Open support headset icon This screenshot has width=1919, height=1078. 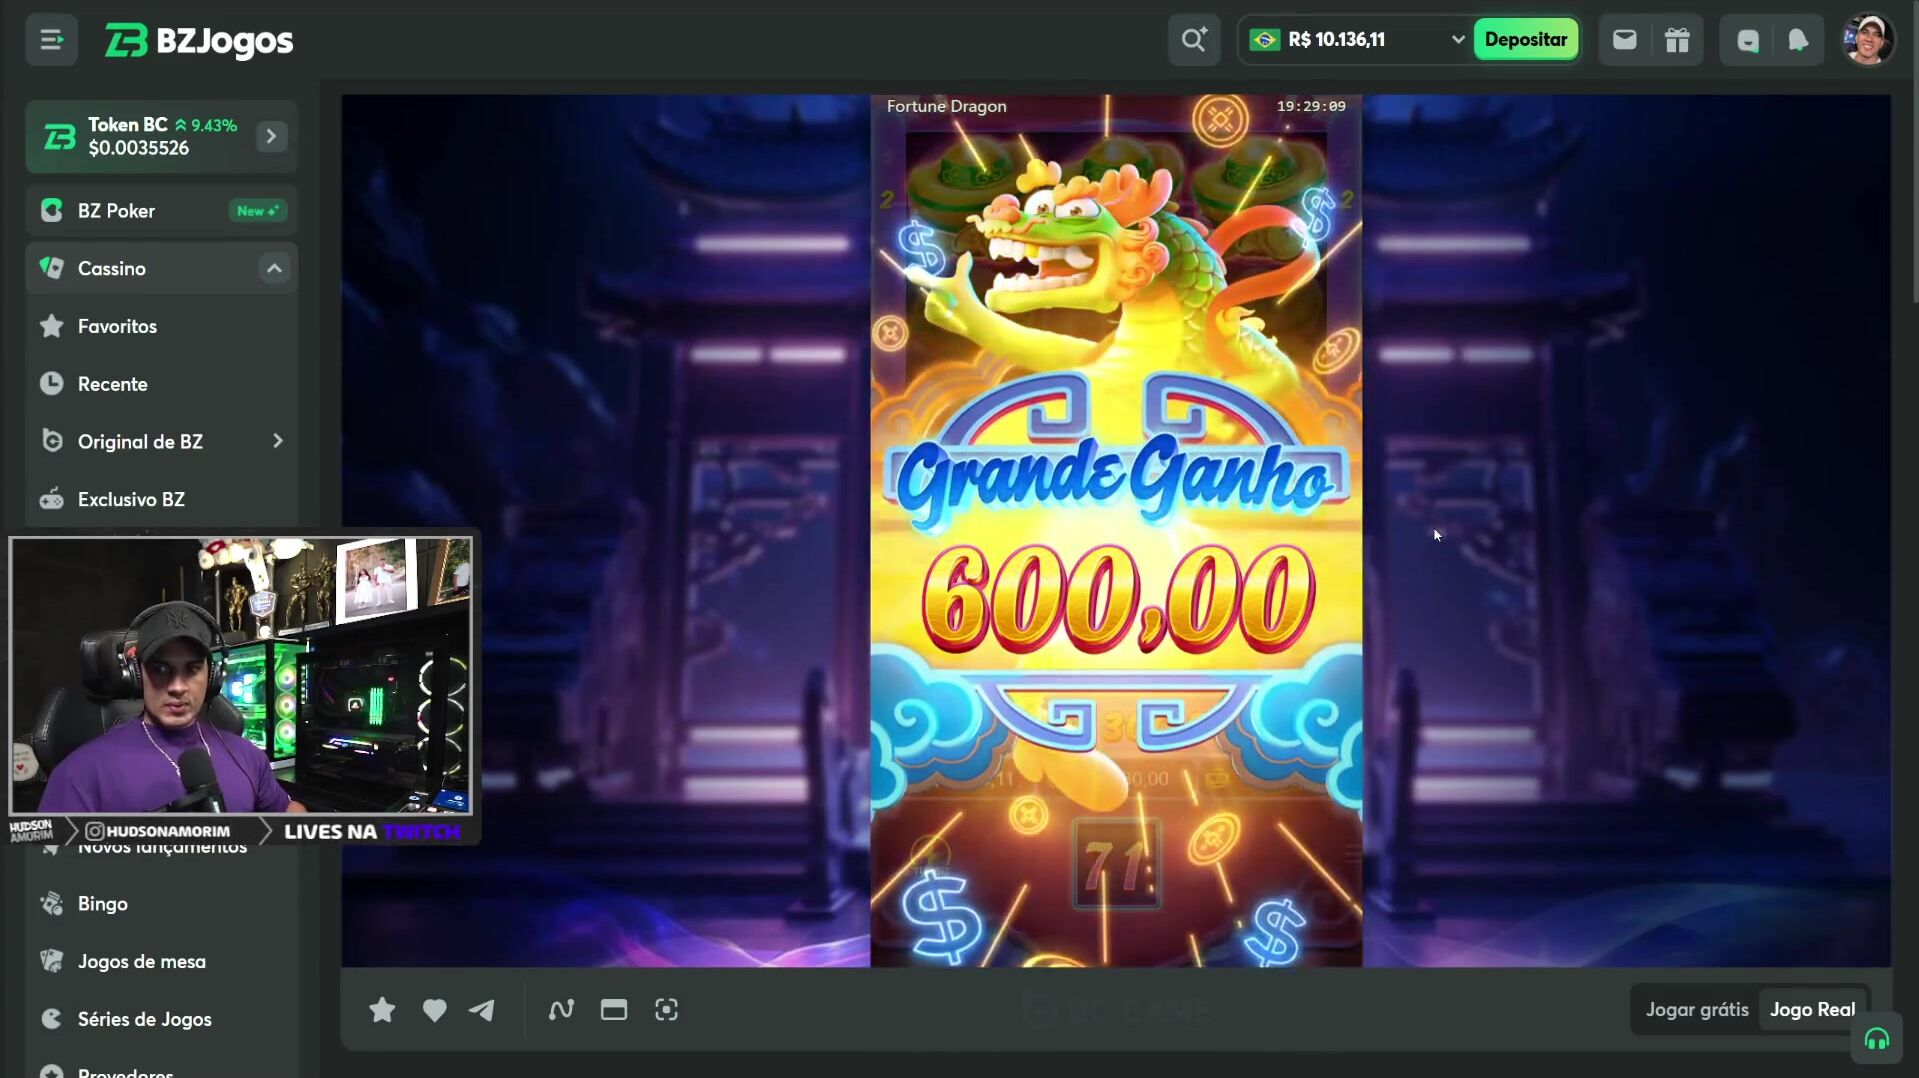click(x=1876, y=1040)
